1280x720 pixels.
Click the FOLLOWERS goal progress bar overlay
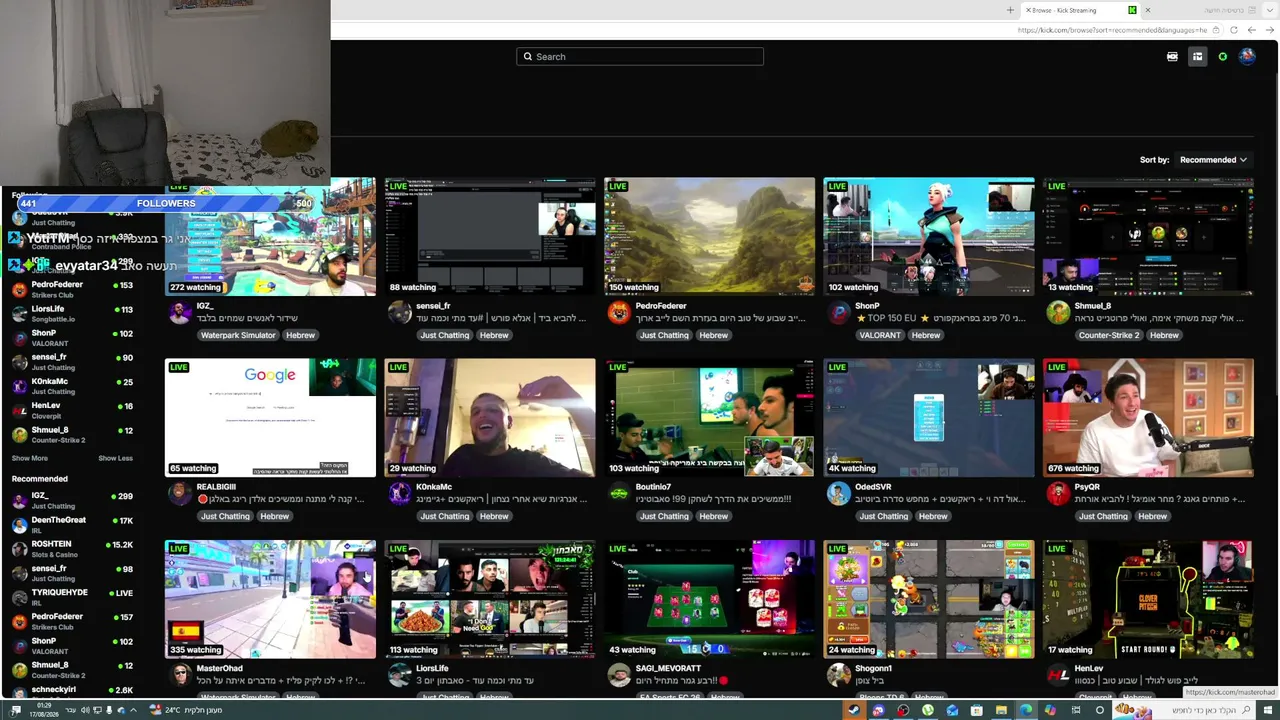(x=165, y=203)
